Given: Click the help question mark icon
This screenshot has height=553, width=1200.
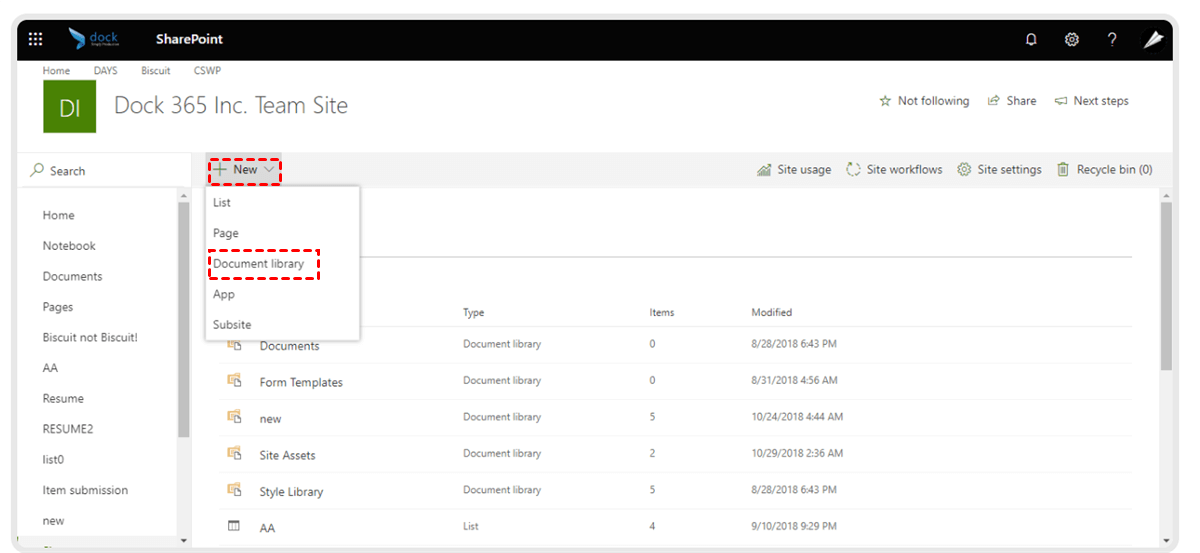Looking at the screenshot, I should coord(1112,39).
